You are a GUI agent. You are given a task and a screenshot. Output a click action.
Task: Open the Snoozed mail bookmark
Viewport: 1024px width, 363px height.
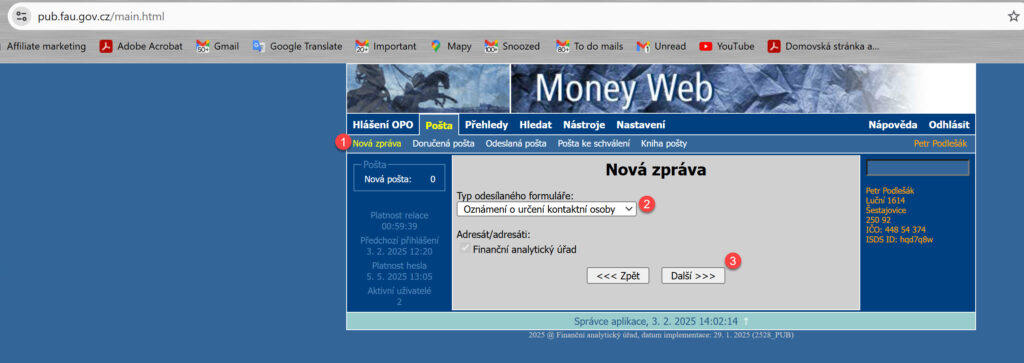pos(512,46)
